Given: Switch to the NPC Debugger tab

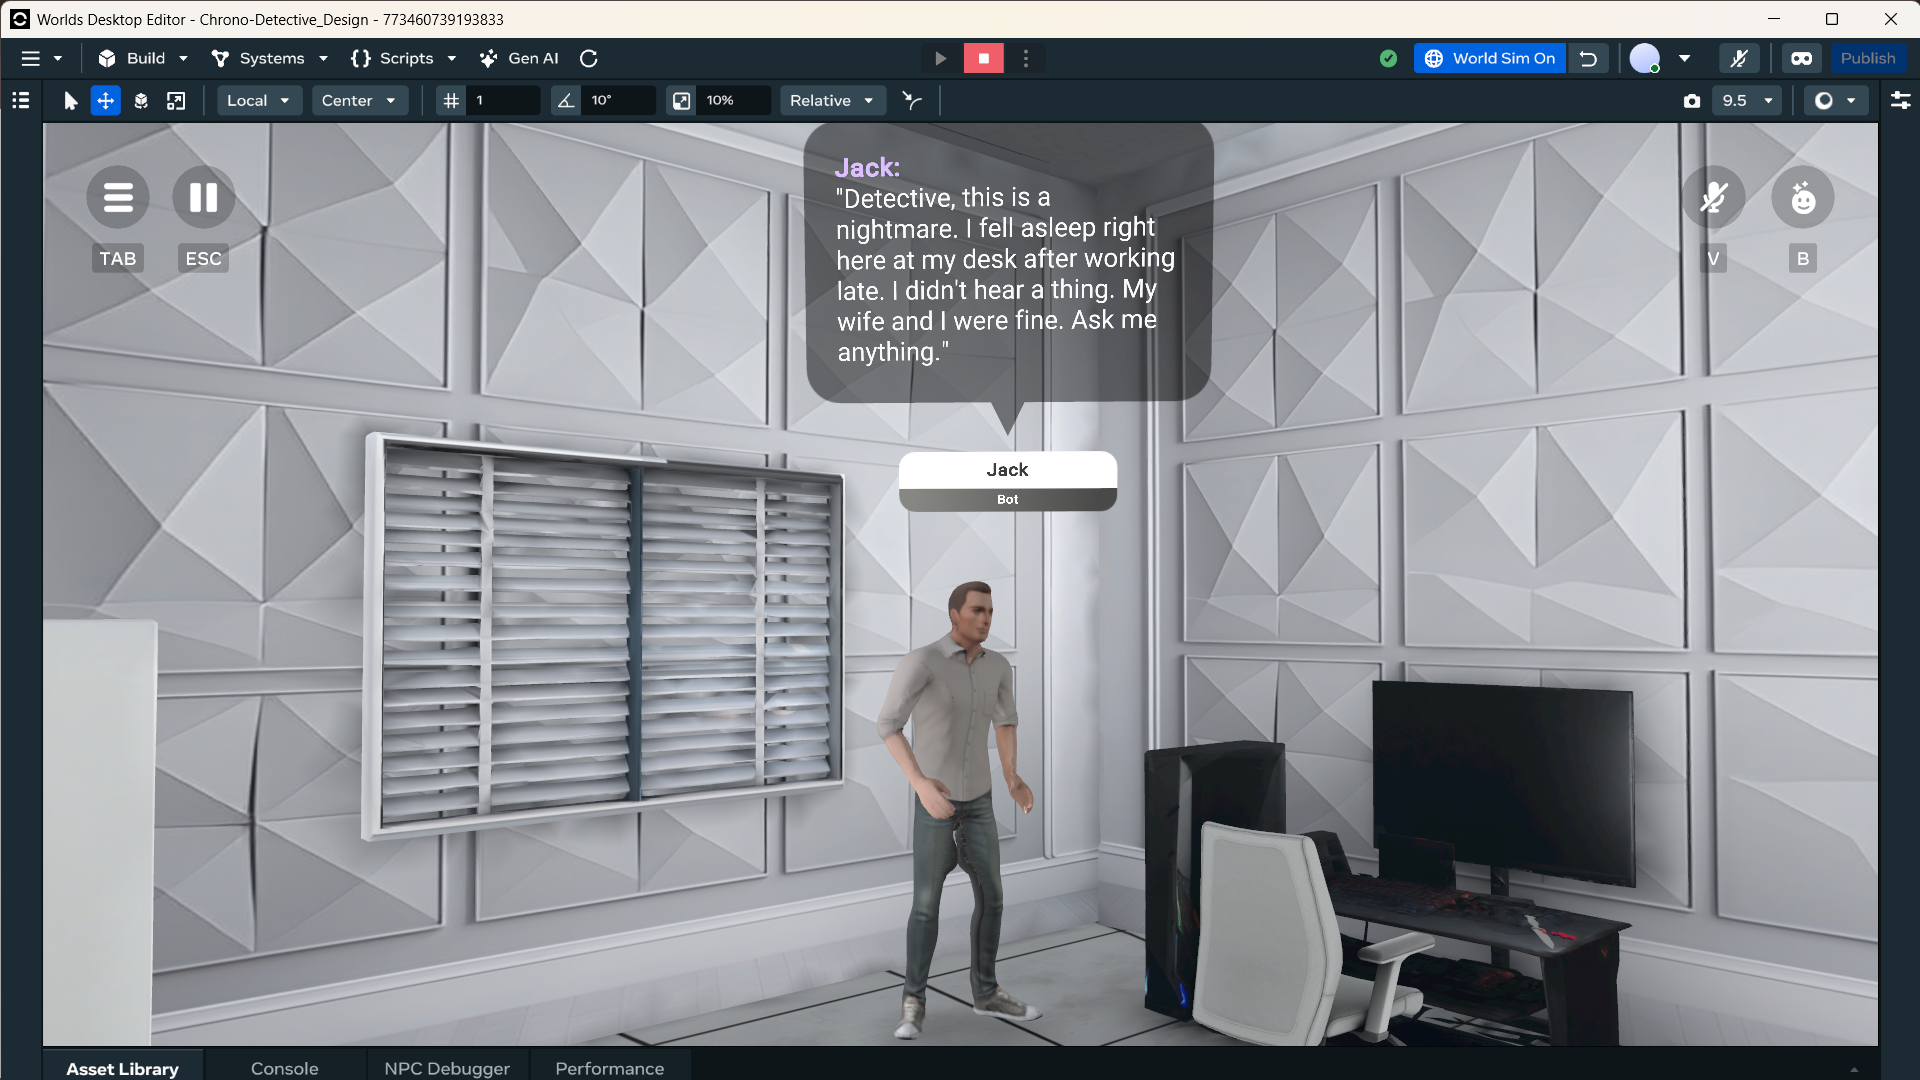Looking at the screenshot, I should (447, 1068).
